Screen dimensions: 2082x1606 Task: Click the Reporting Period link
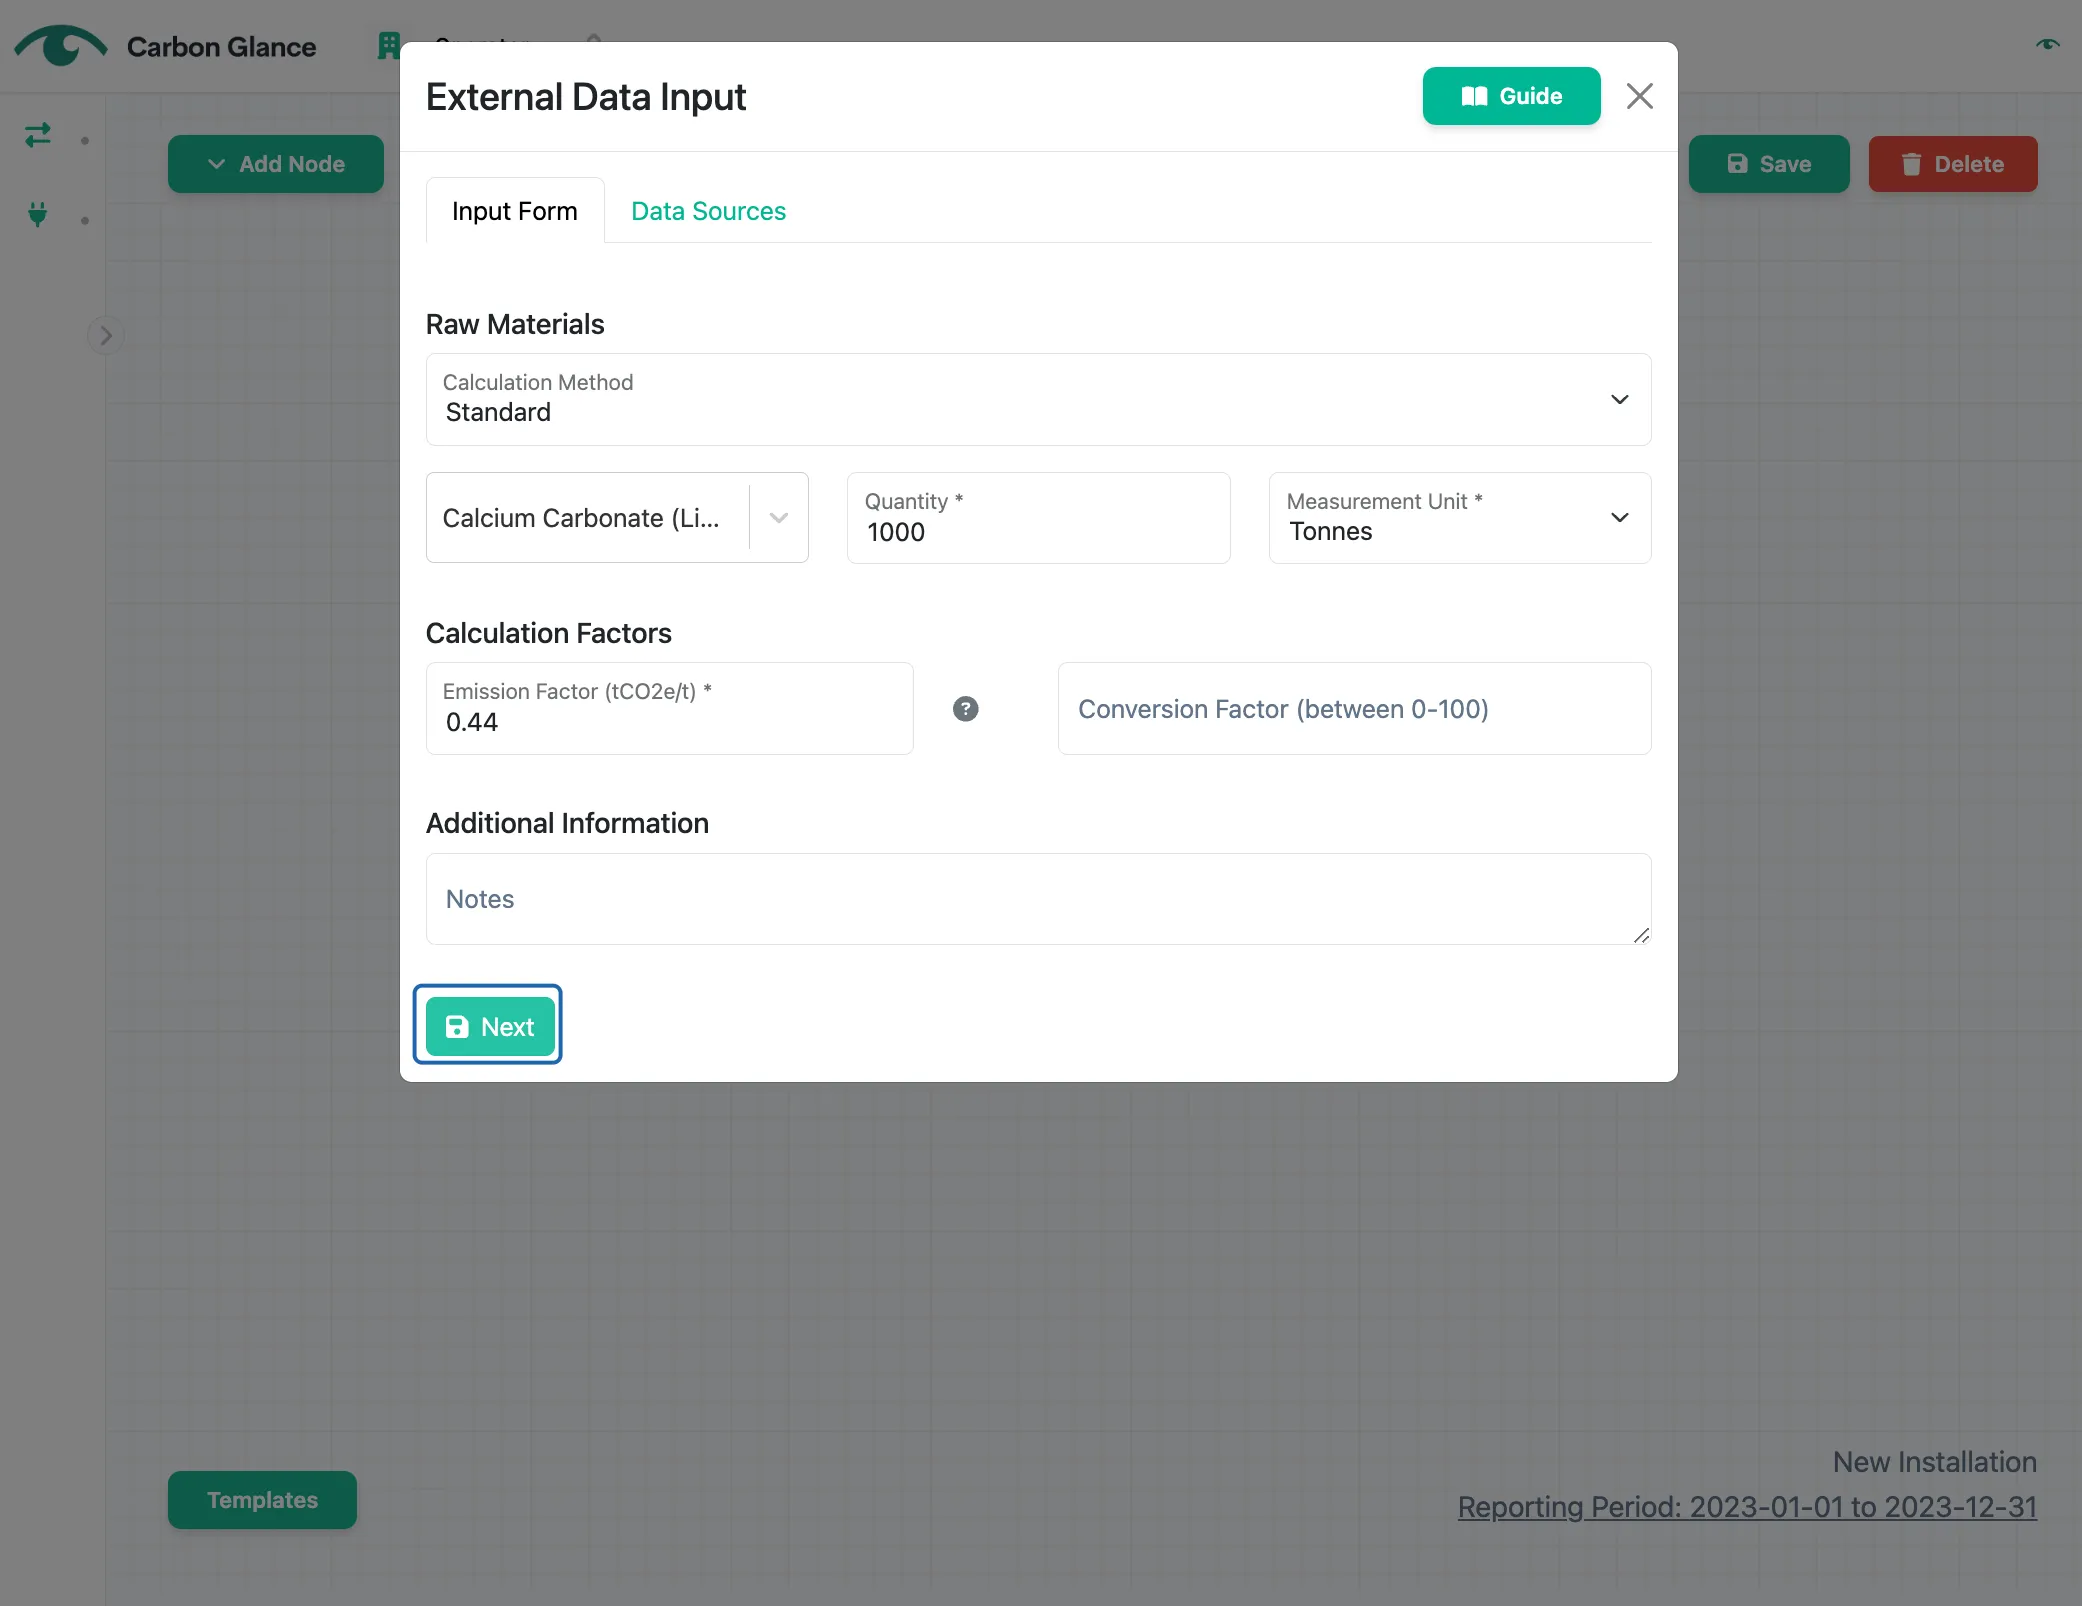(x=1747, y=1506)
